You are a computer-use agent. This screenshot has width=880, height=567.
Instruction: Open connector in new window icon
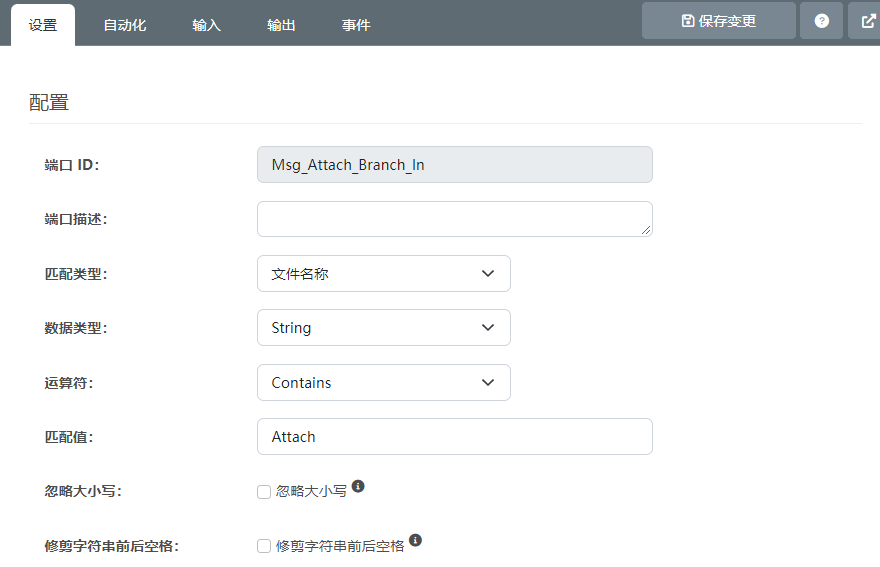[868, 21]
